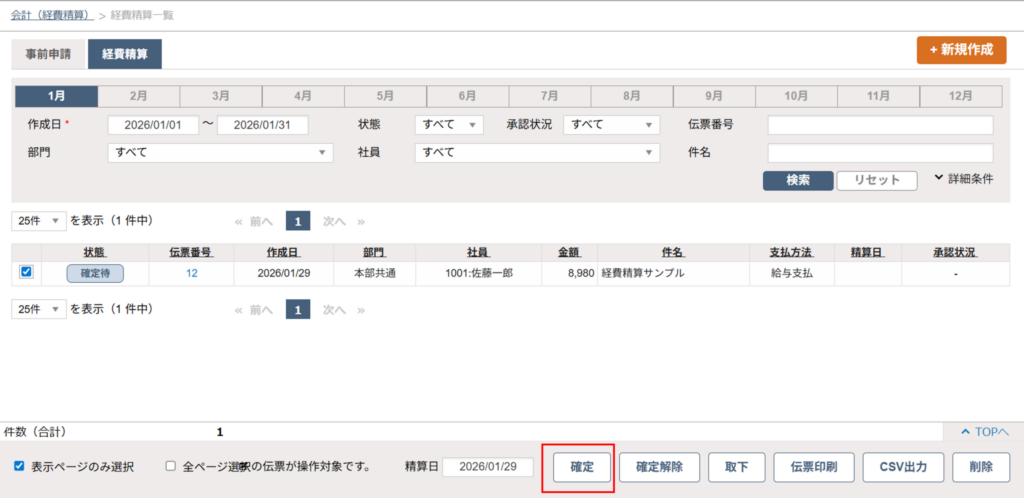1024x498 pixels.
Task: Click the 会計（経費精算） breadcrumb link
Action: [x=52, y=15]
